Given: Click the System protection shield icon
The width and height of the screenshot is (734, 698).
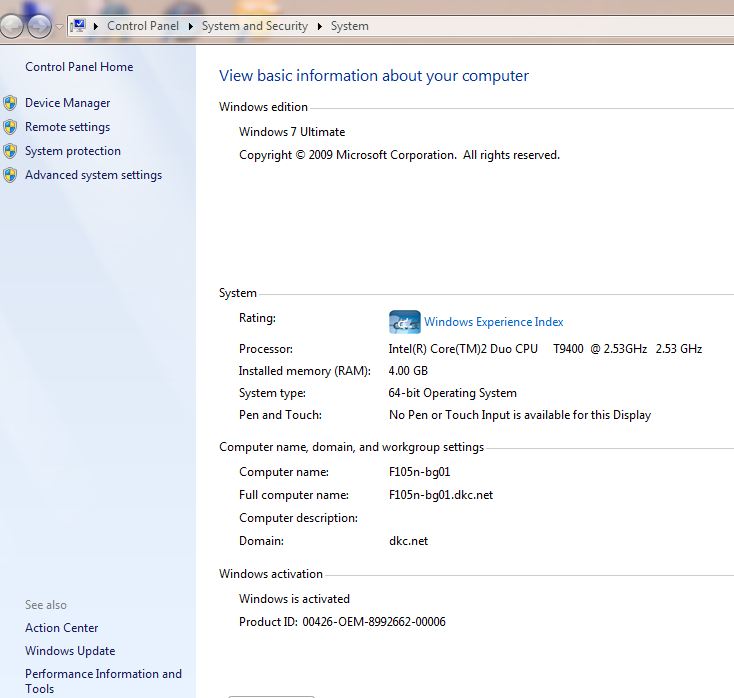Looking at the screenshot, I should coord(10,151).
